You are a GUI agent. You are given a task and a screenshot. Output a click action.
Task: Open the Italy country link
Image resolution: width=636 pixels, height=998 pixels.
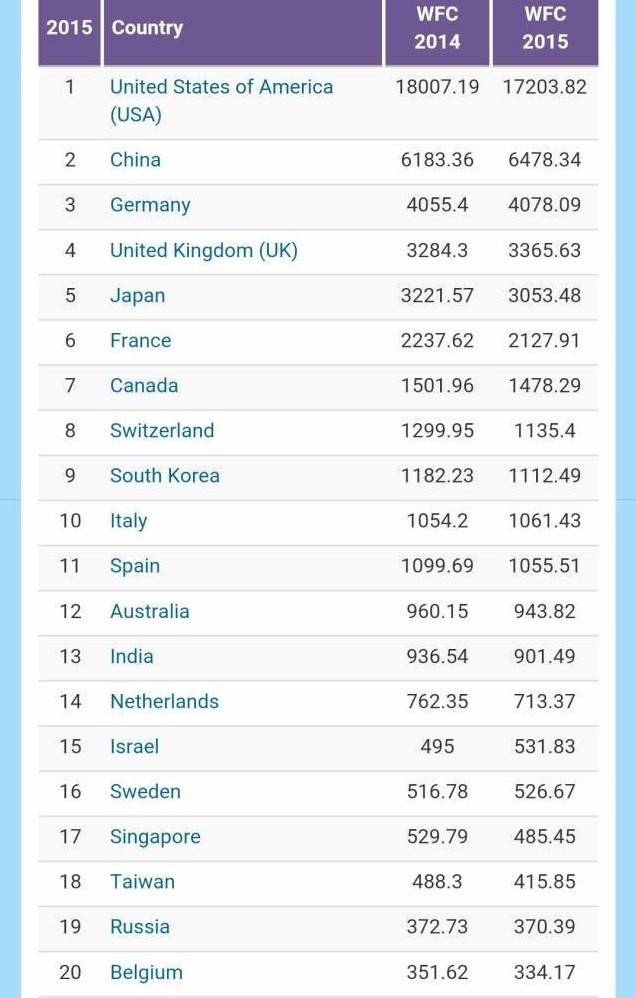(x=129, y=521)
